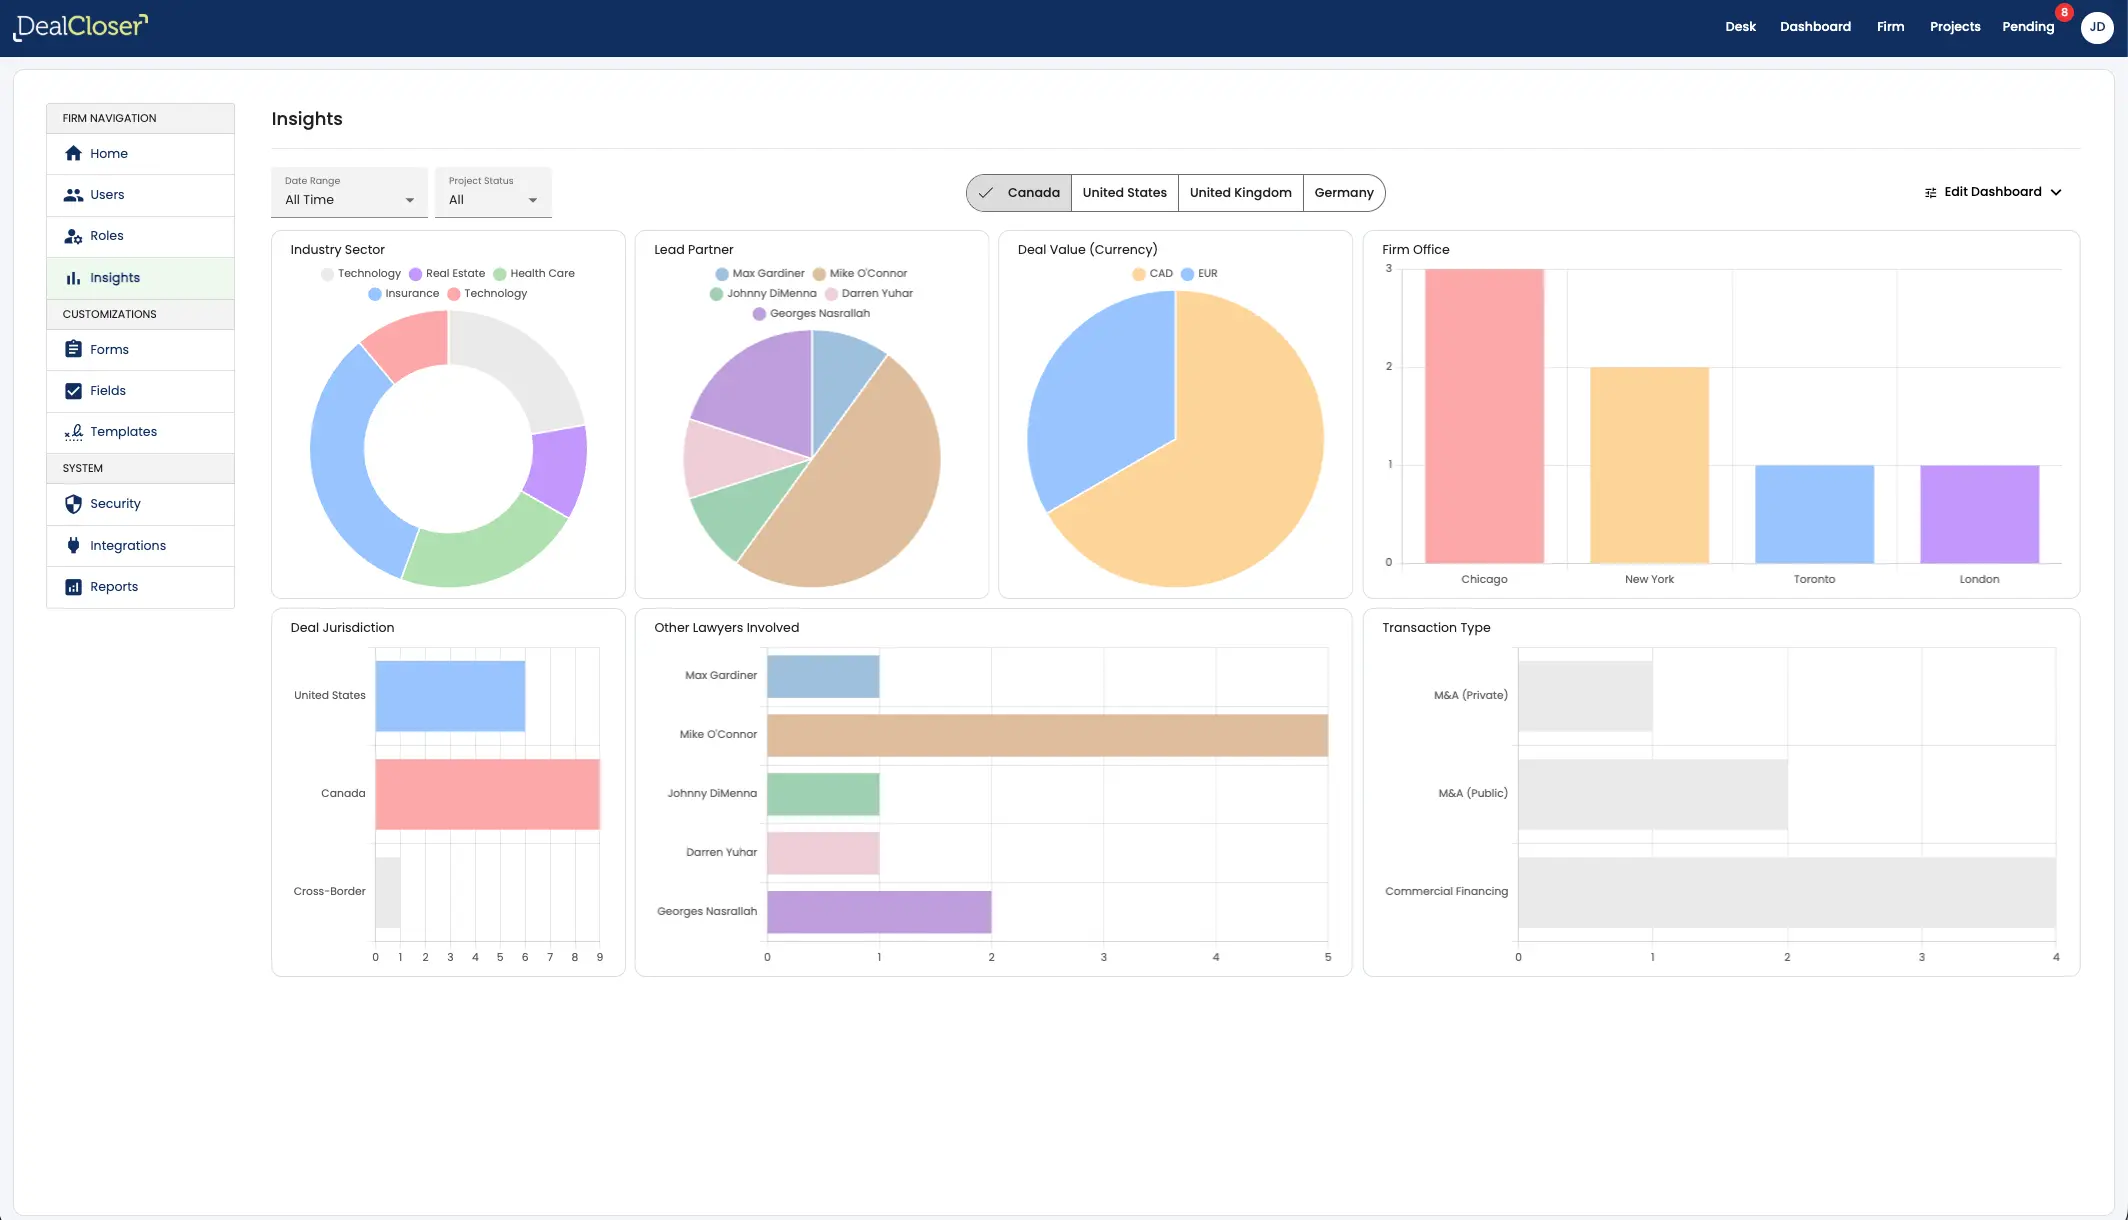Viewport: 2128px width, 1220px height.
Task: Go to Projects in top navigation
Action: point(1954,27)
